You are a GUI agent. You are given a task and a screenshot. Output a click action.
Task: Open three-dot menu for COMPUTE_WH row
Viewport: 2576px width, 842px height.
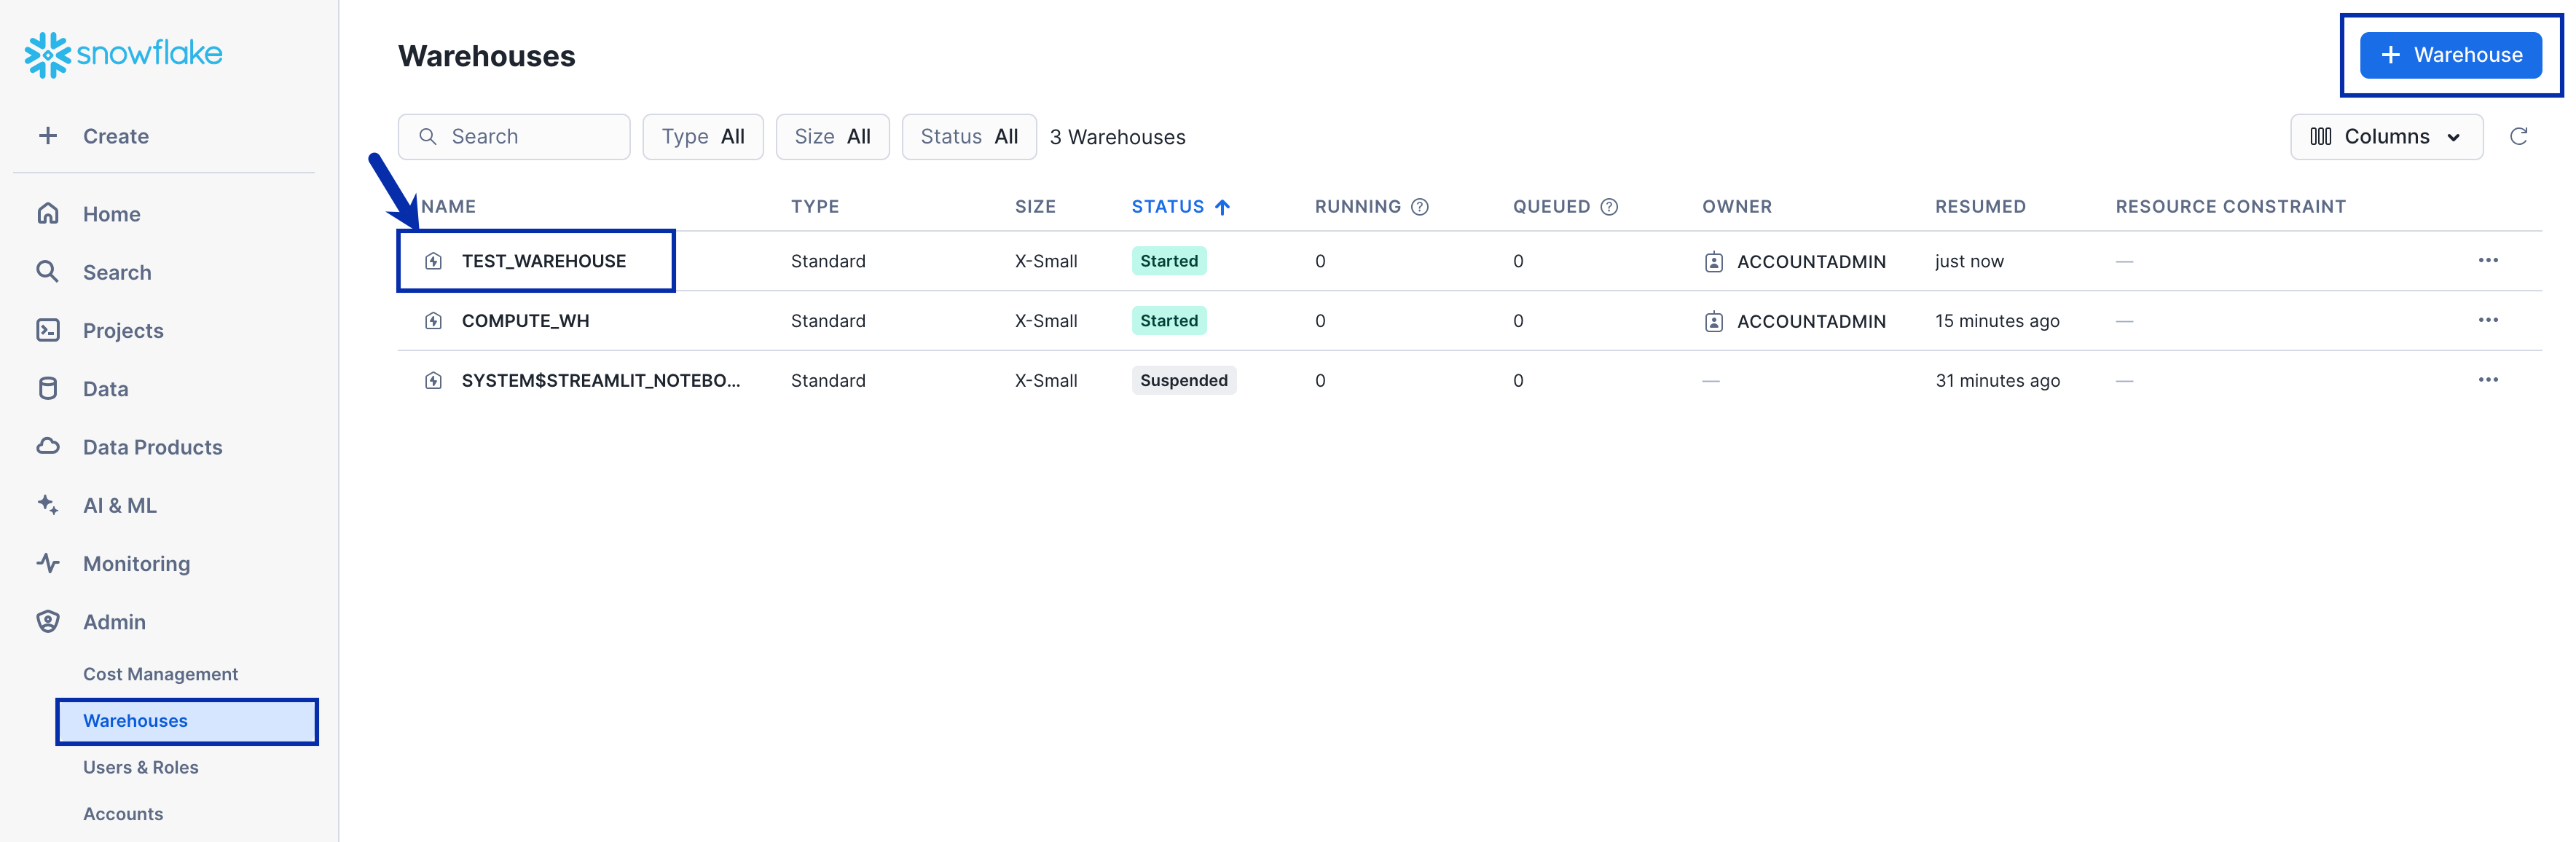2487,321
